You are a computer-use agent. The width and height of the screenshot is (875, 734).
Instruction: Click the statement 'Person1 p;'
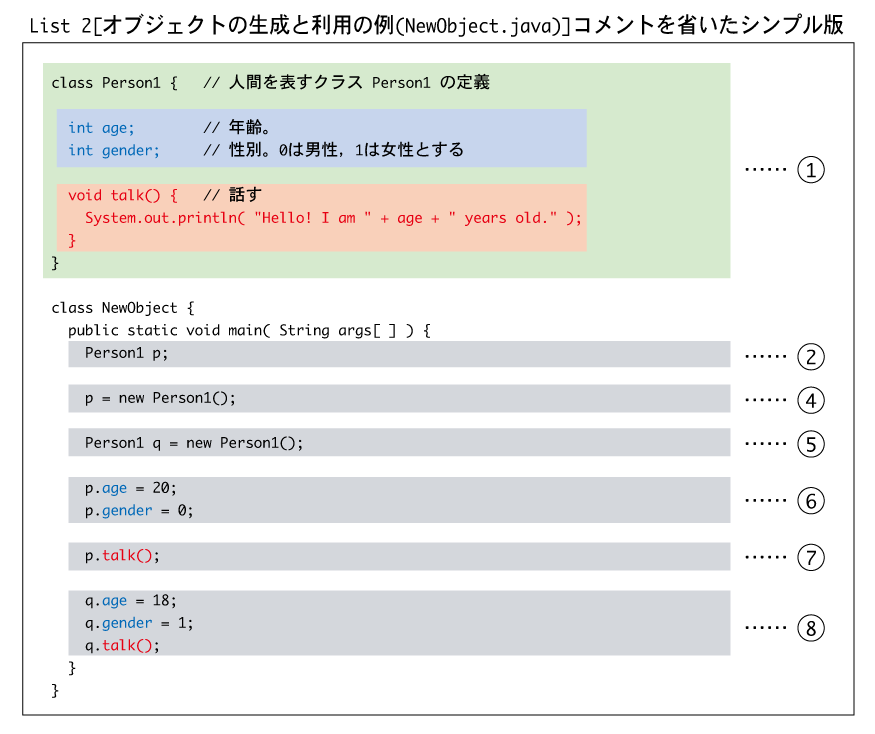point(126,353)
